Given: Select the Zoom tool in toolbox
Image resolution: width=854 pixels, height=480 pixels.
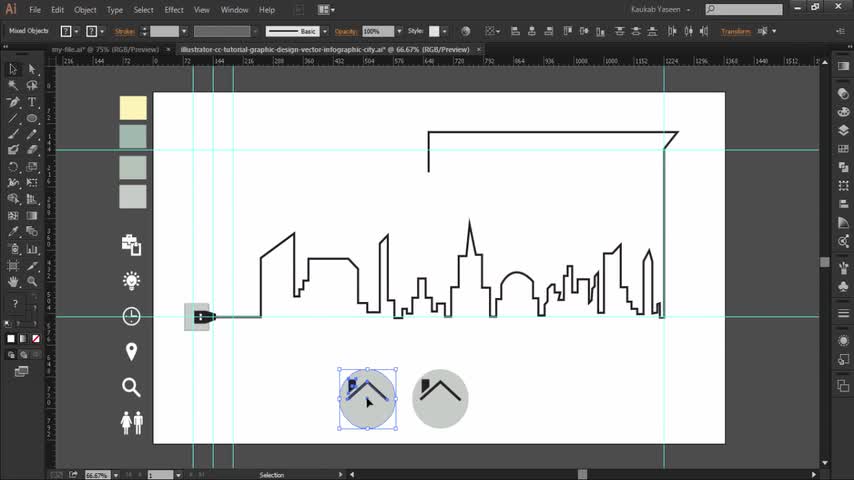Looking at the screenshot, I should point(32,282).
